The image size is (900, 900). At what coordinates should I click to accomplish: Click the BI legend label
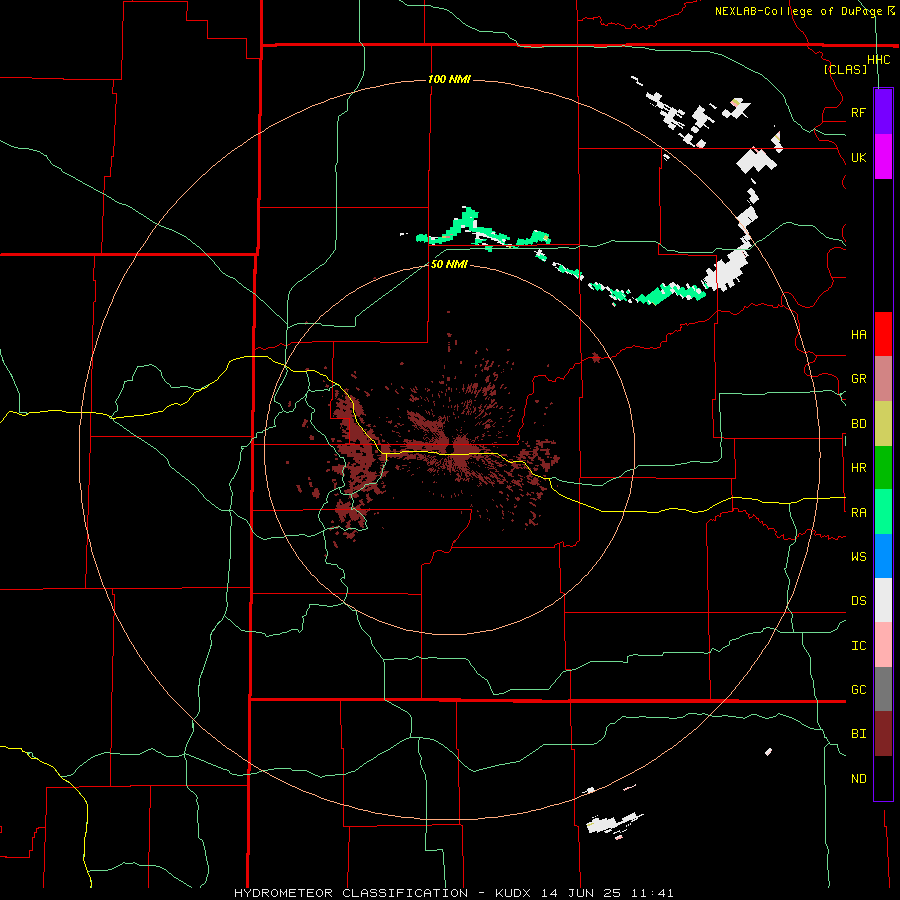coord(858,734)
